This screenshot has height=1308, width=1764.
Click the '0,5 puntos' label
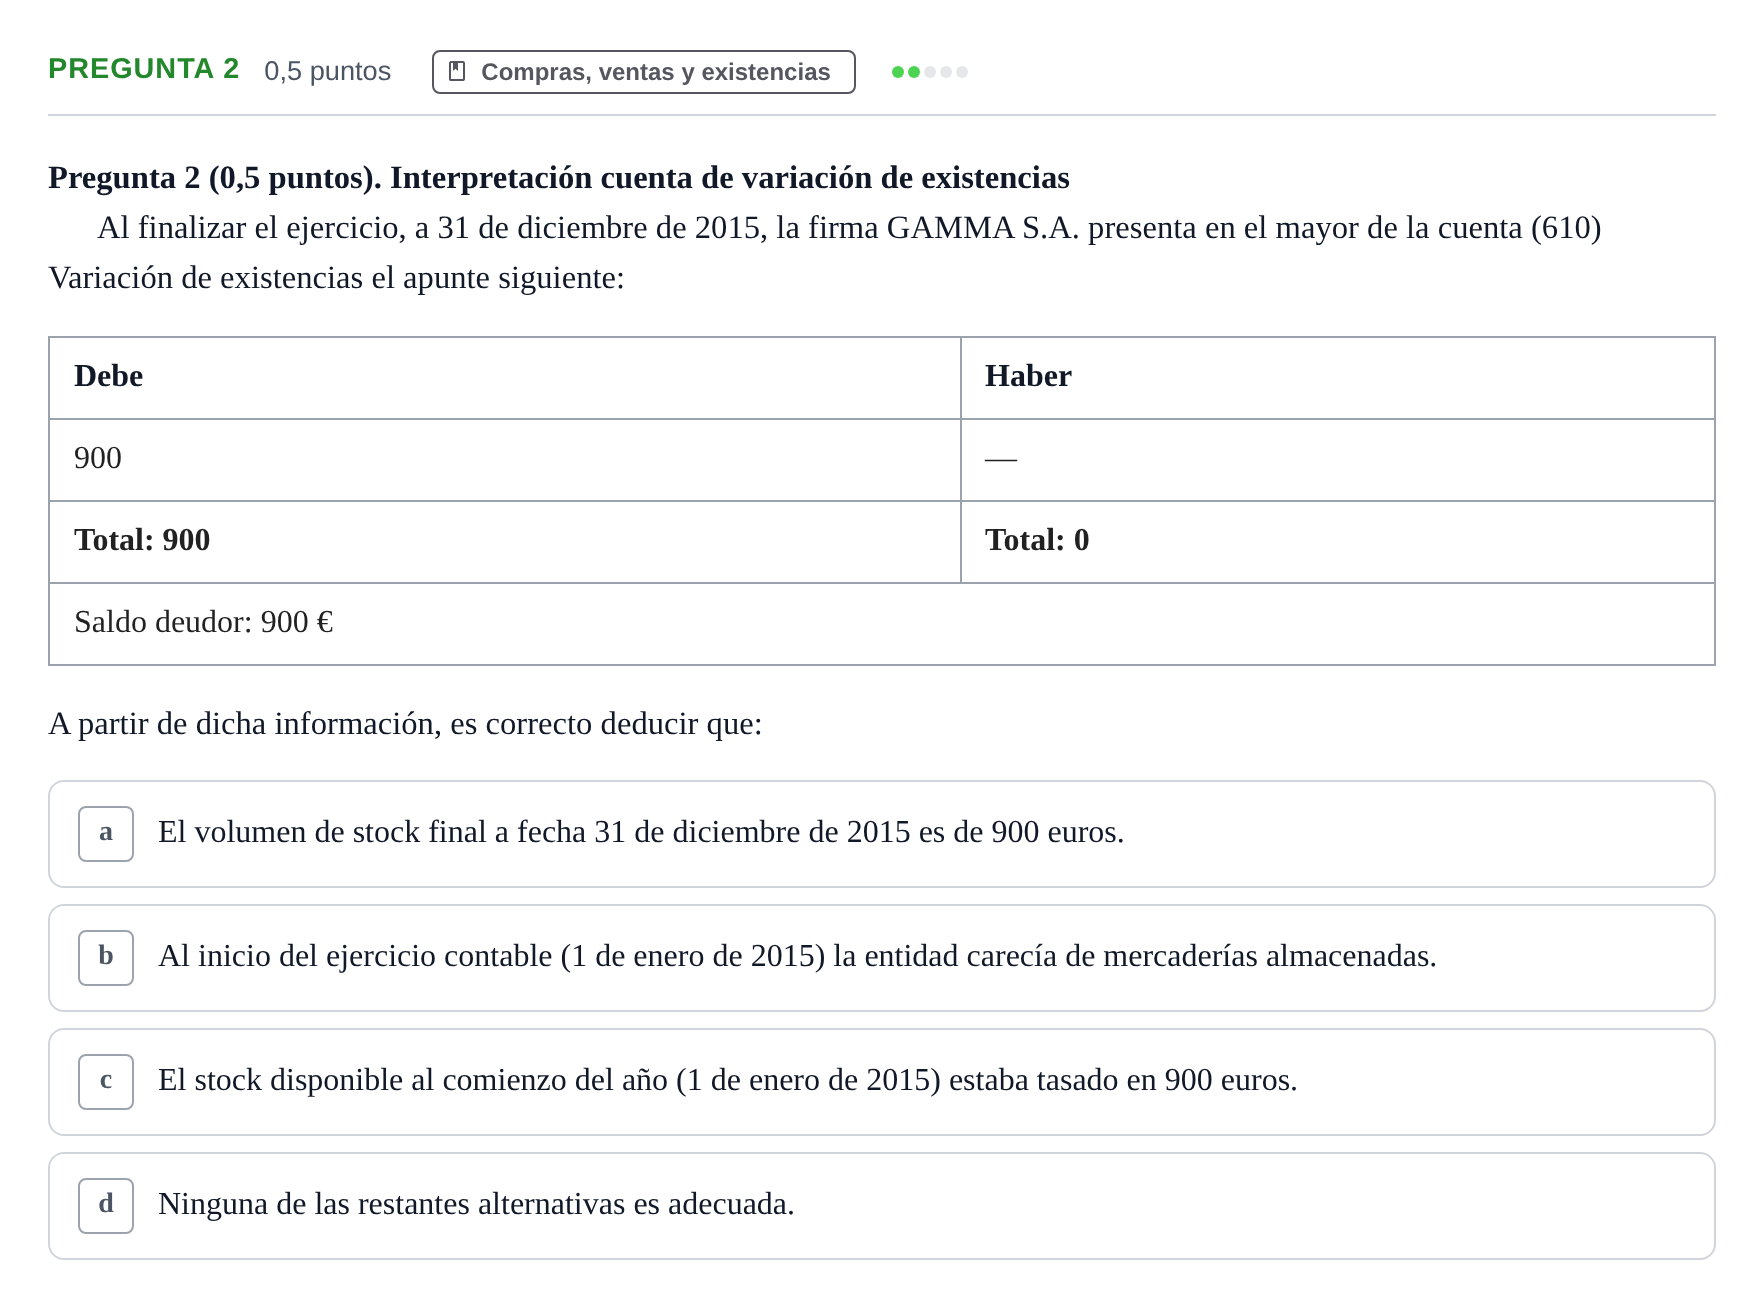click(327, 71)
